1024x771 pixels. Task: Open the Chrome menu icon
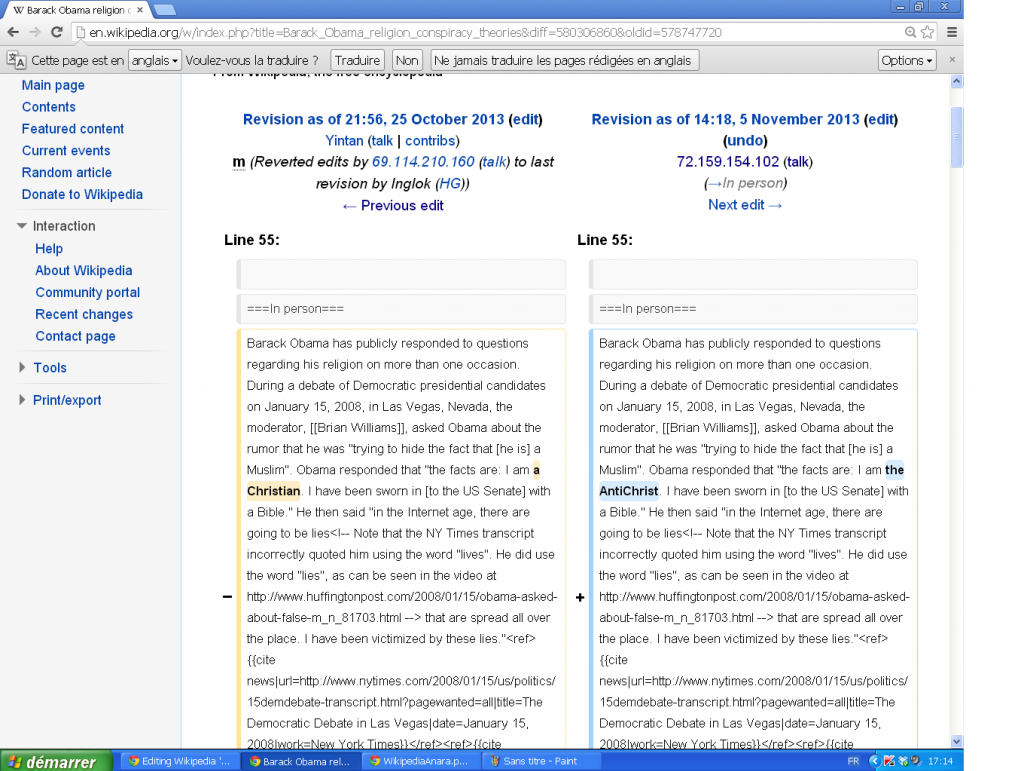tap(952, 32)
